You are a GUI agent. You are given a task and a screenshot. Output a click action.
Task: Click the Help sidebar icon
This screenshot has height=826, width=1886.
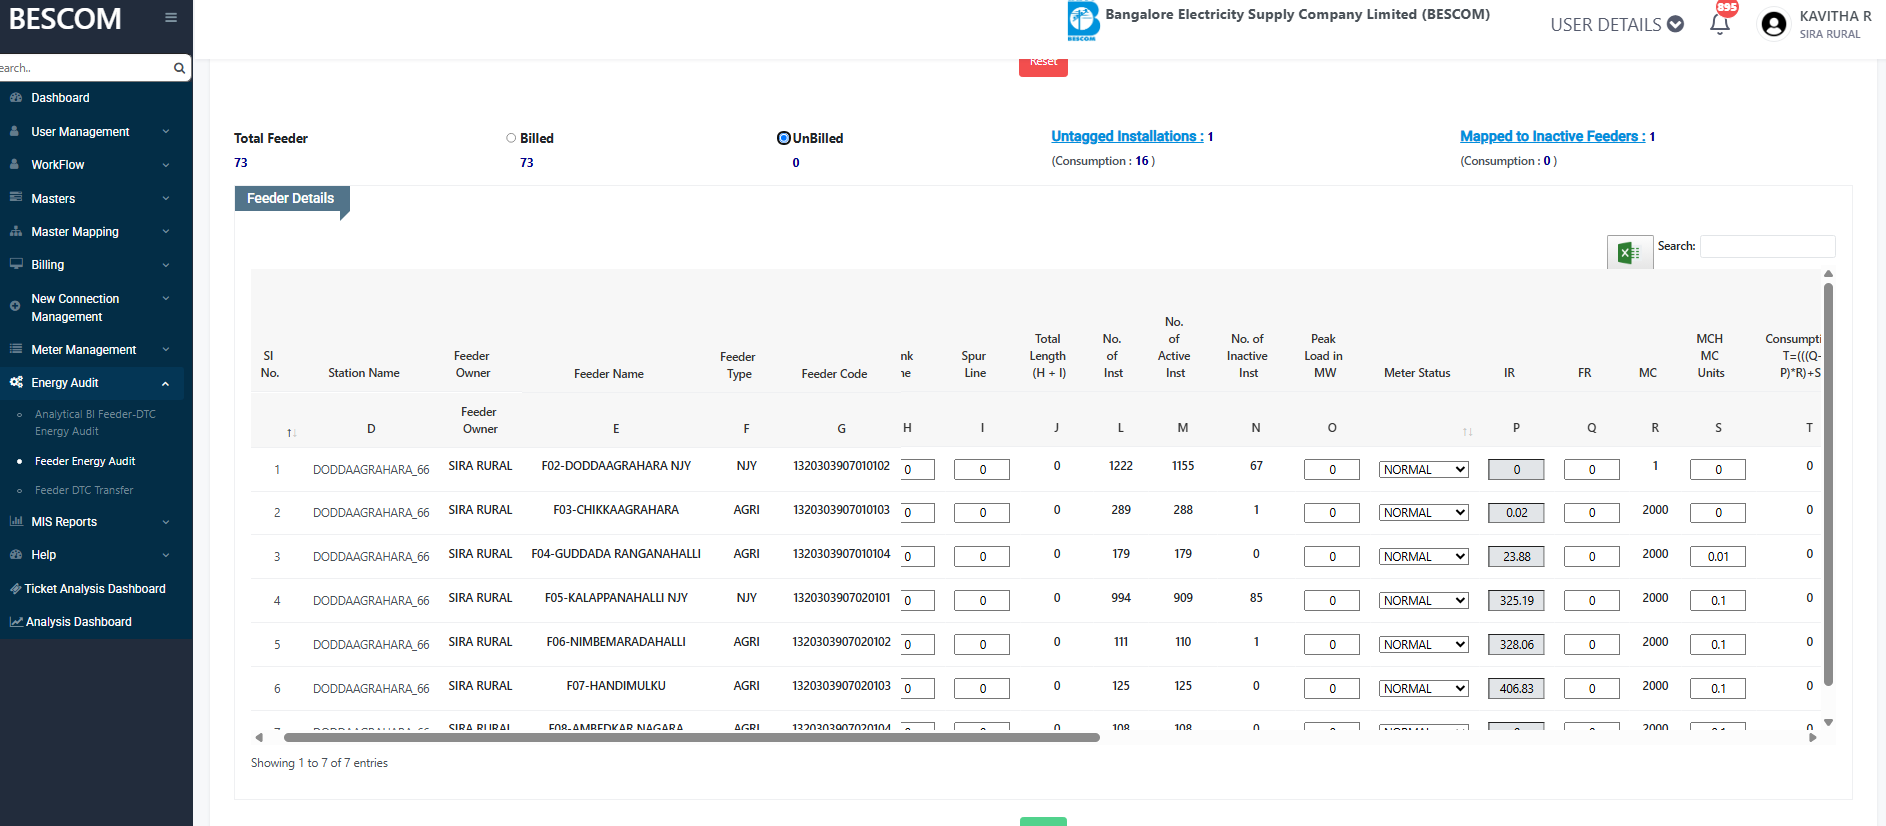click(15, 555)
